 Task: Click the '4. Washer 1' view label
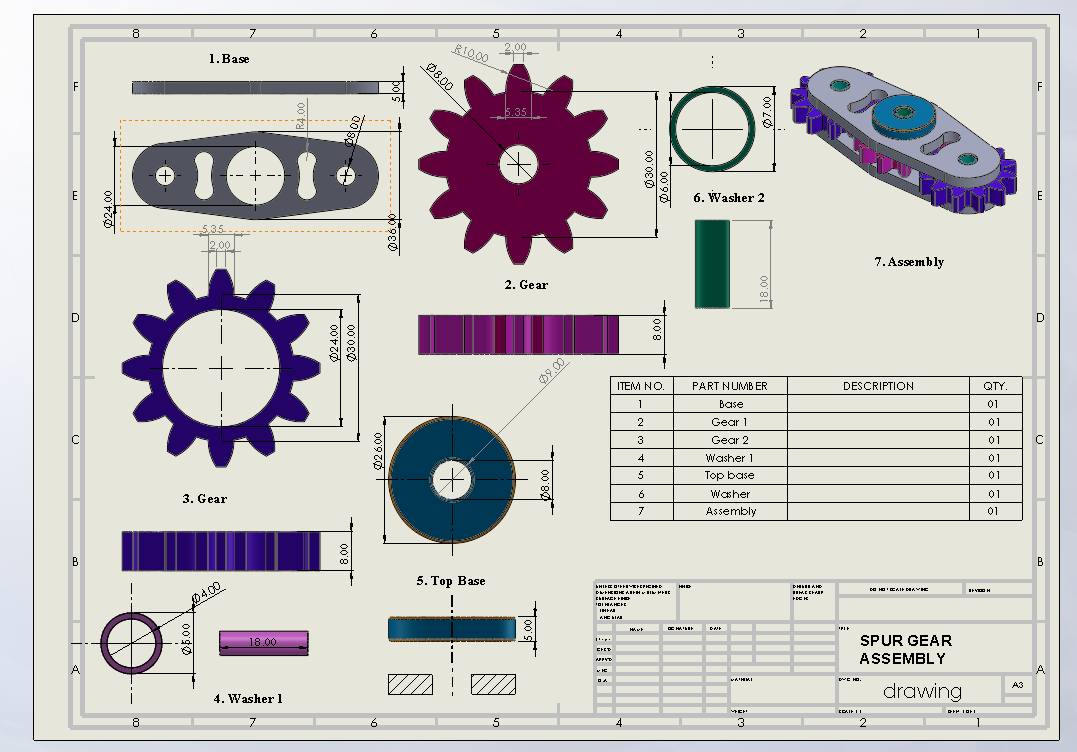point(248,699)
